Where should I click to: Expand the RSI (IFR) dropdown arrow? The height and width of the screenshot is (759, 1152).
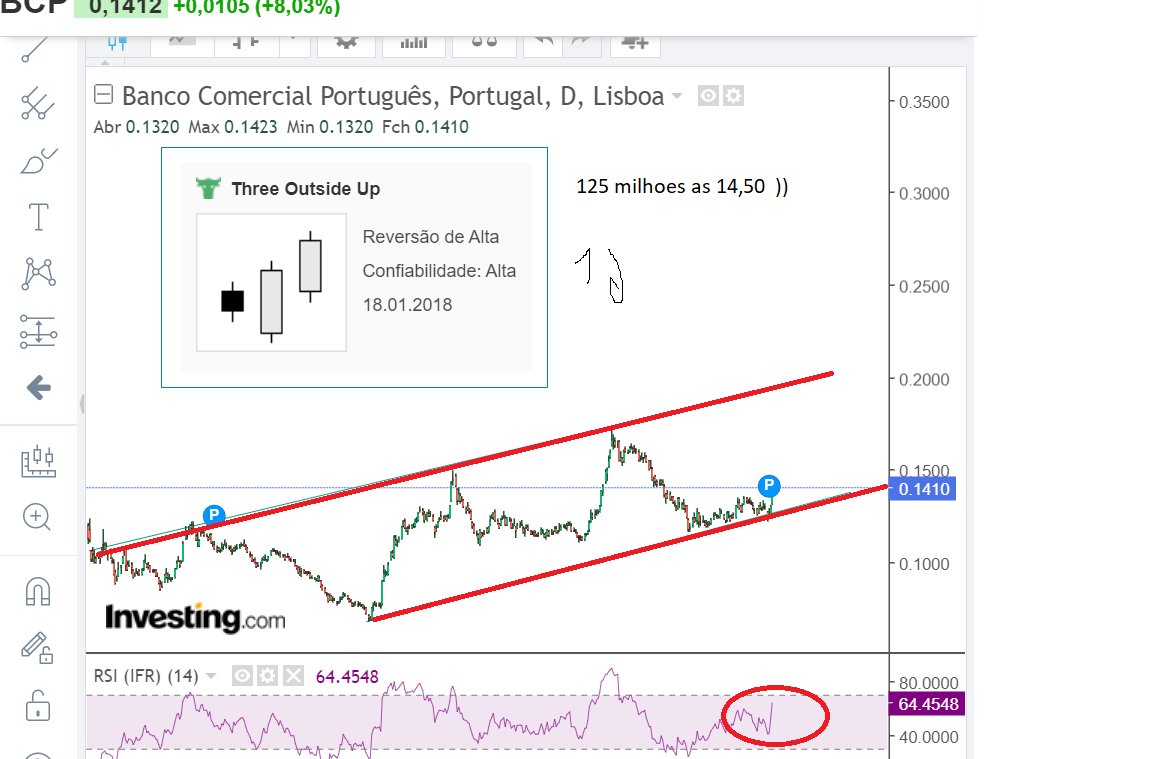[x=211, y=676]
